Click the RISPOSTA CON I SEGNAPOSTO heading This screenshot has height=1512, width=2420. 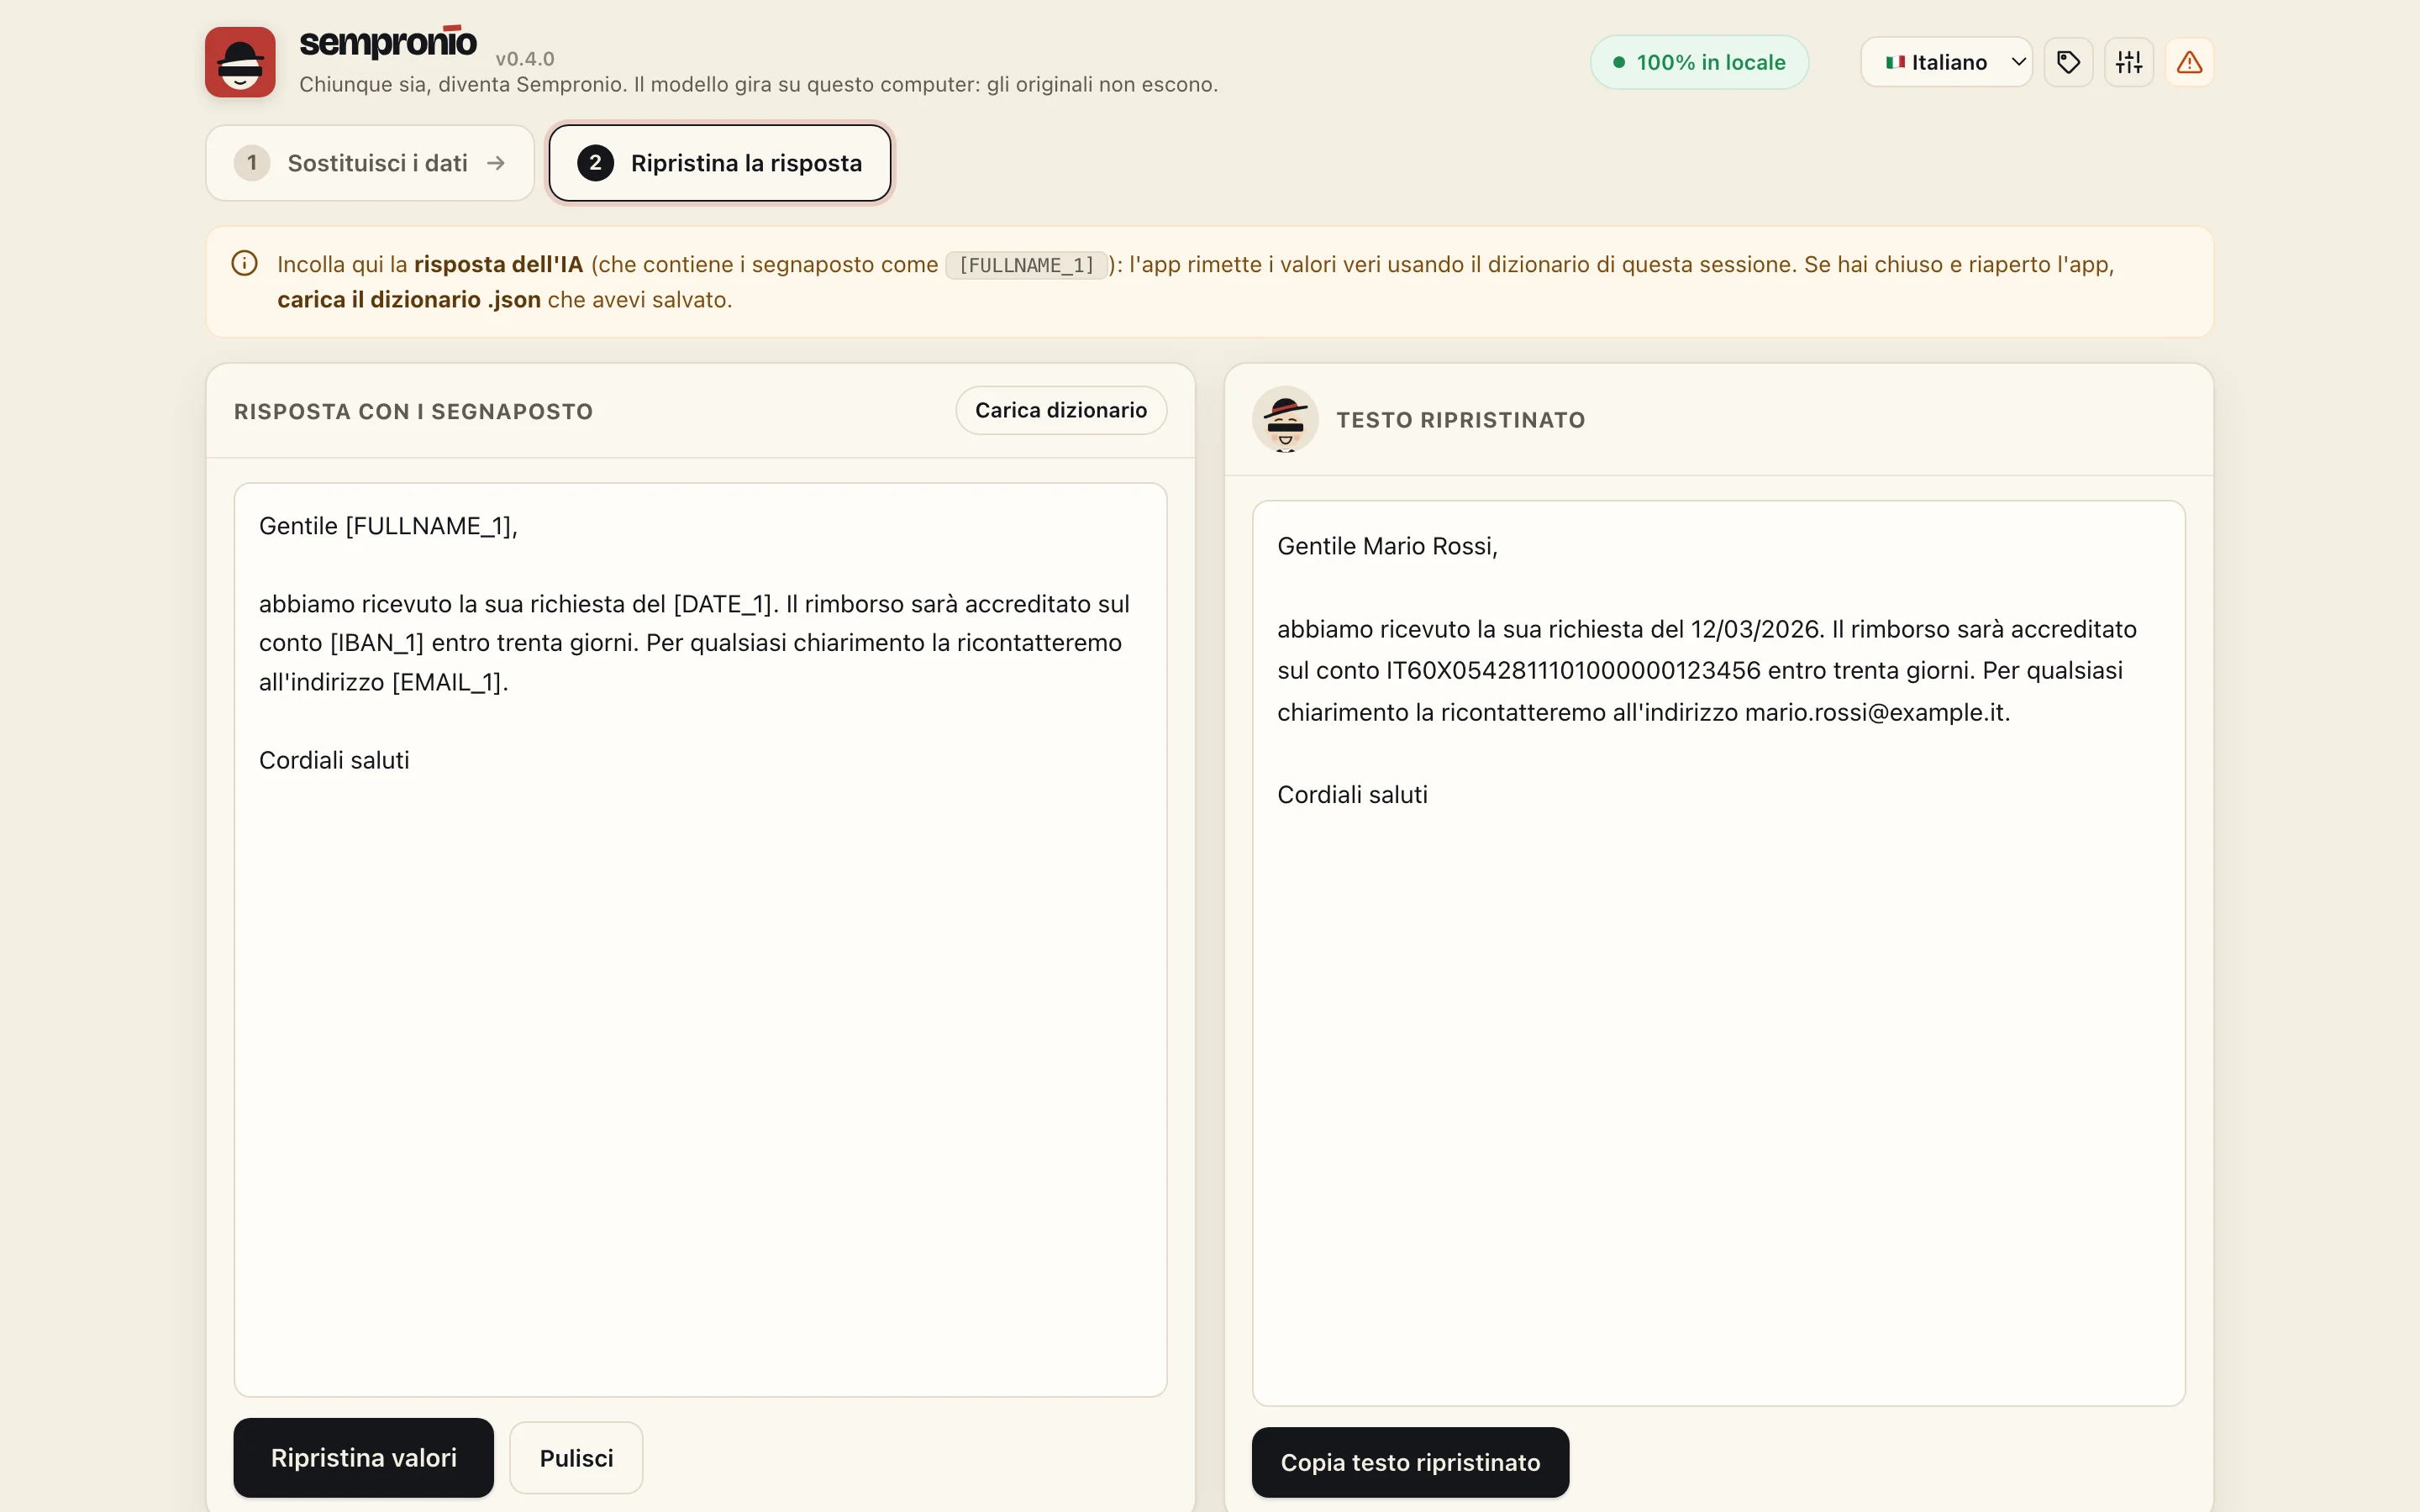[413, 412]
